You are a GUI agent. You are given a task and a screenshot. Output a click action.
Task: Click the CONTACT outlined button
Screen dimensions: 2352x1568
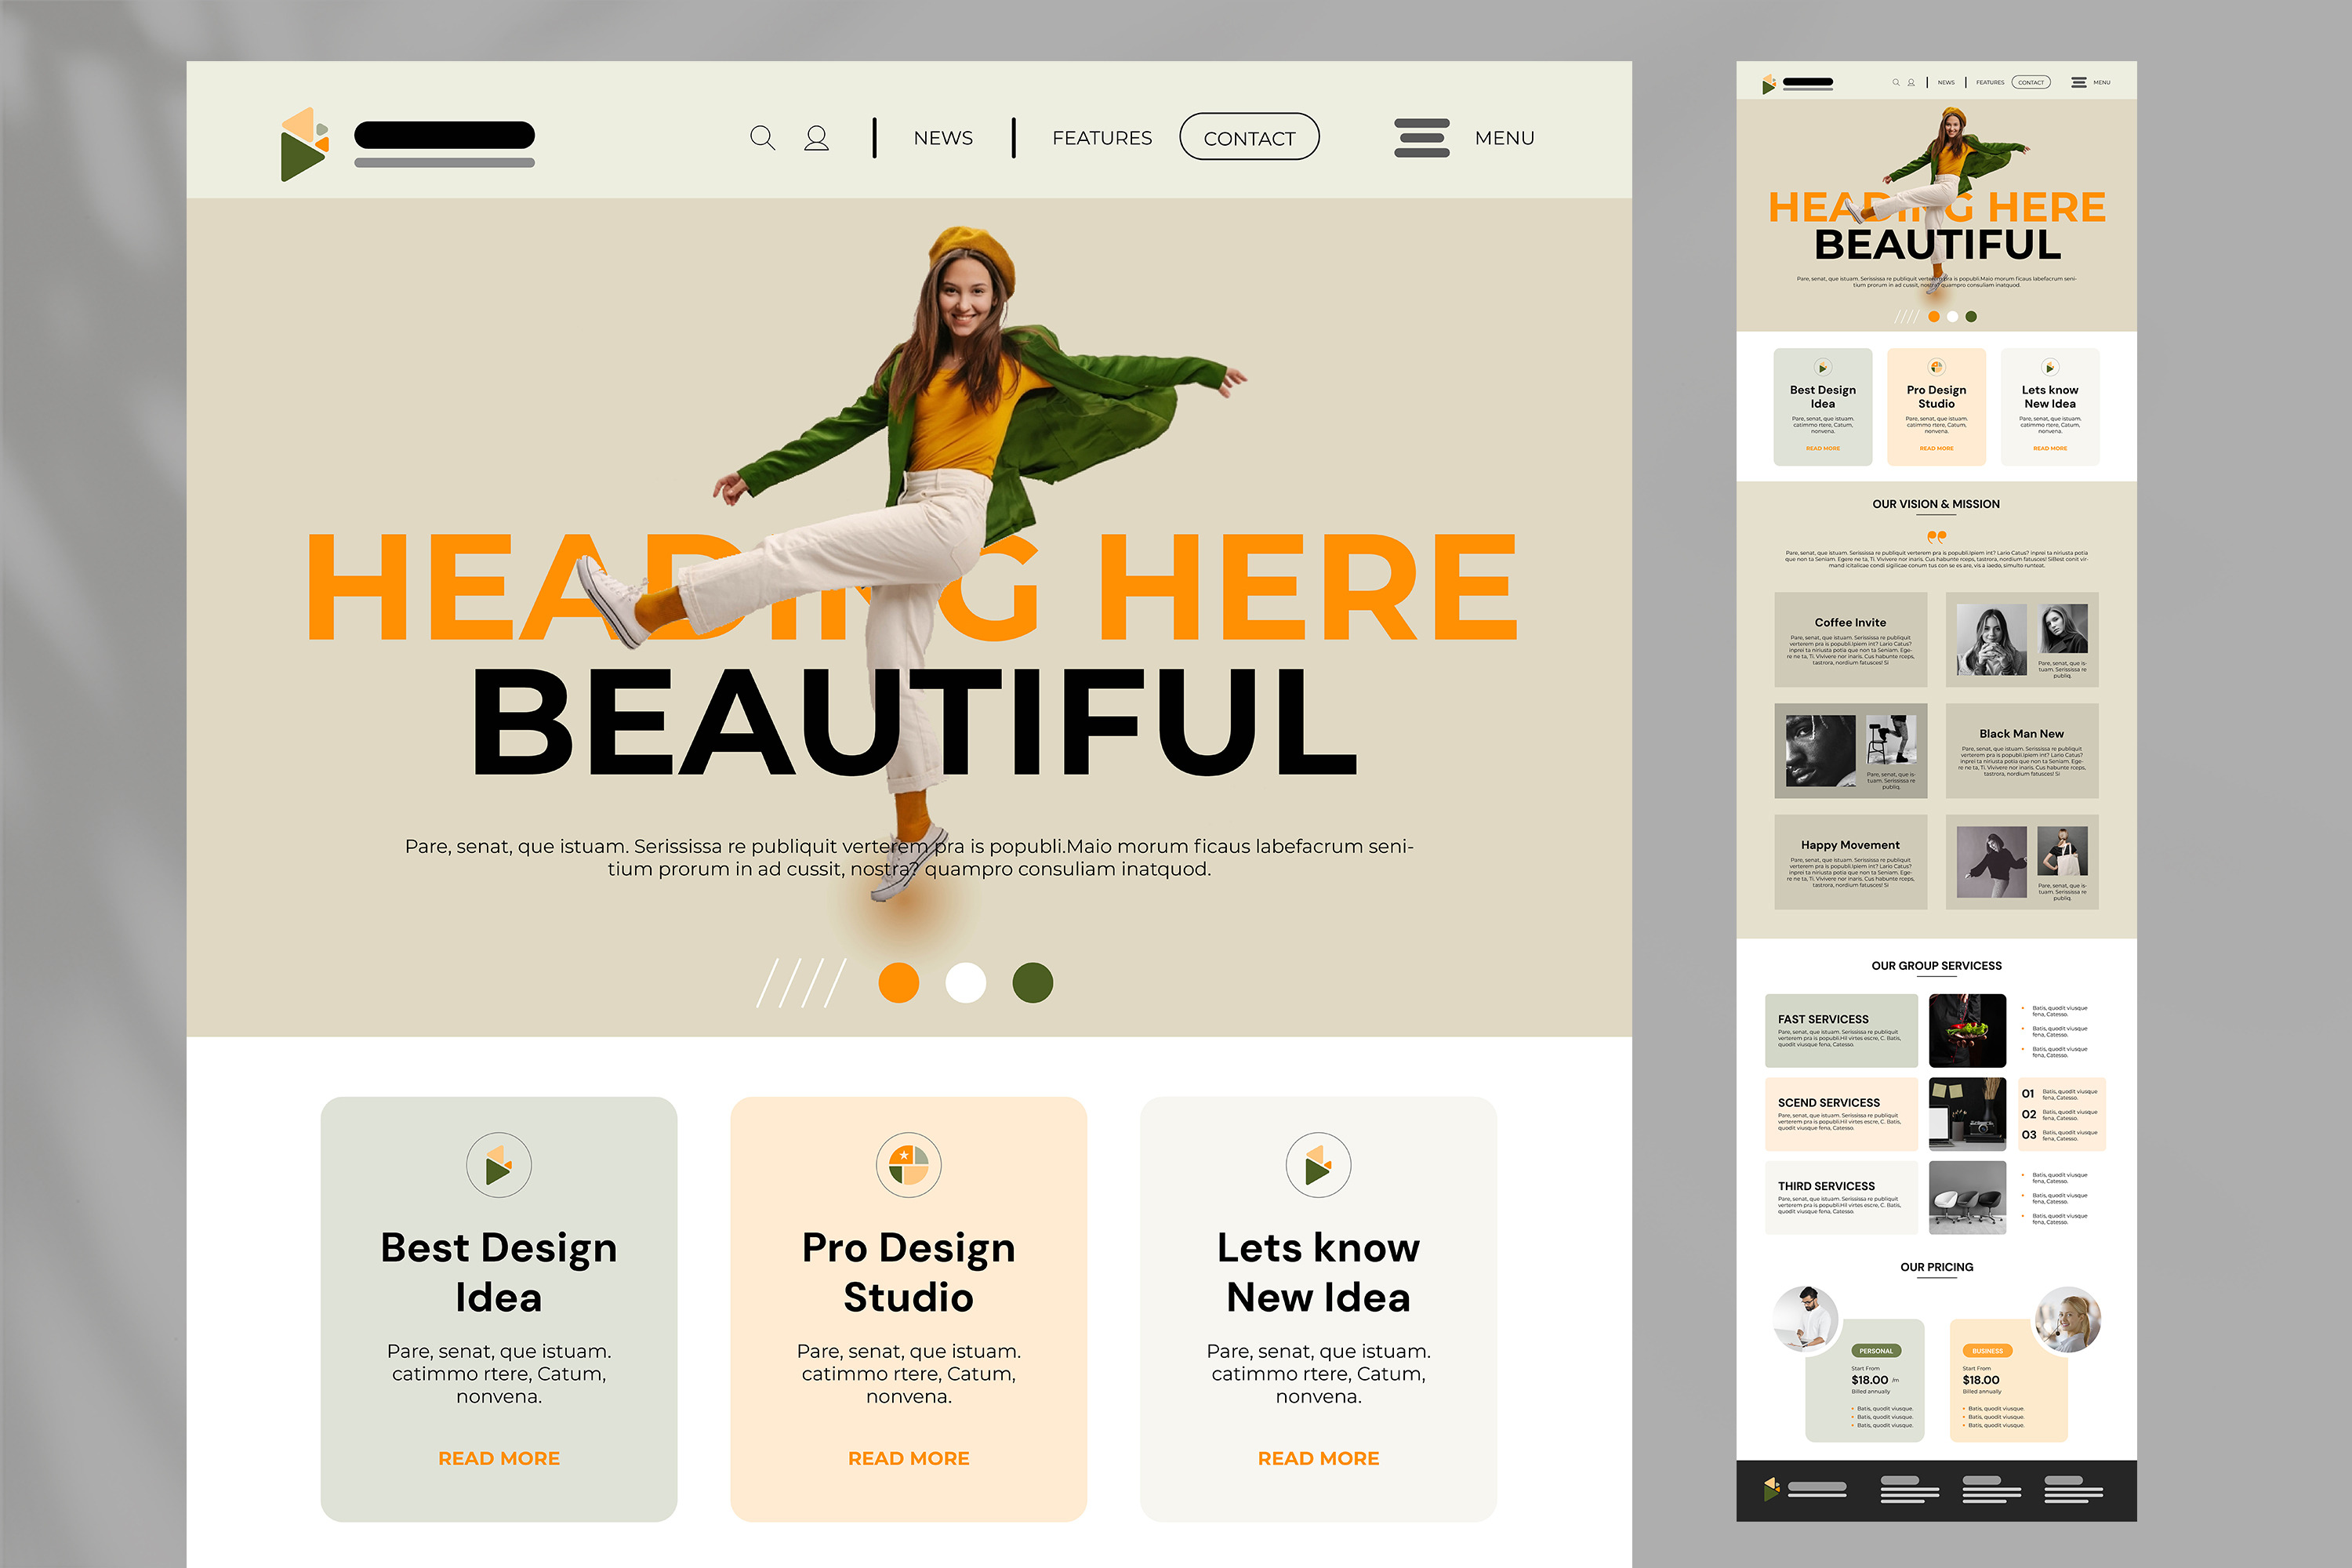coord(1248,138)
